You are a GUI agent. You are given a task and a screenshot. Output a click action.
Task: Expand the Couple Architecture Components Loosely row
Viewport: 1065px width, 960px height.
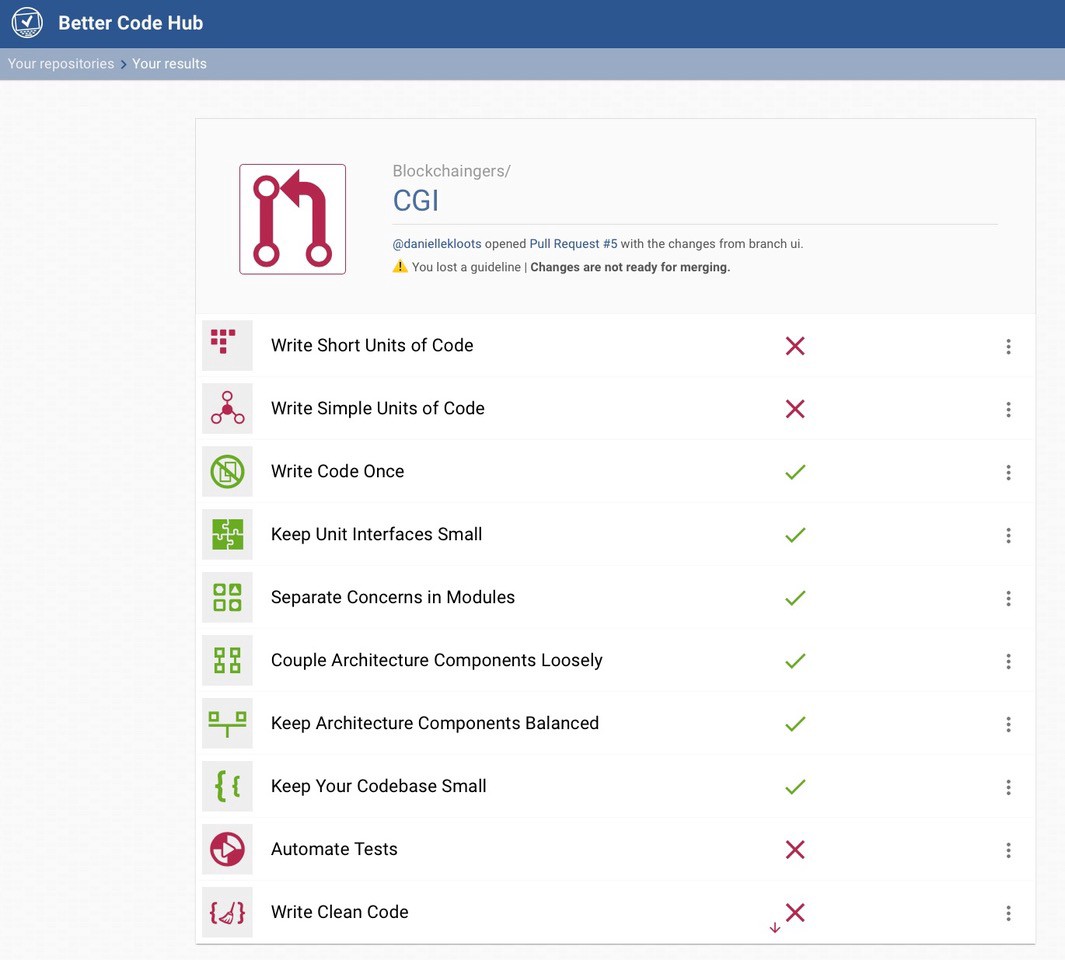coord(1008,661)
